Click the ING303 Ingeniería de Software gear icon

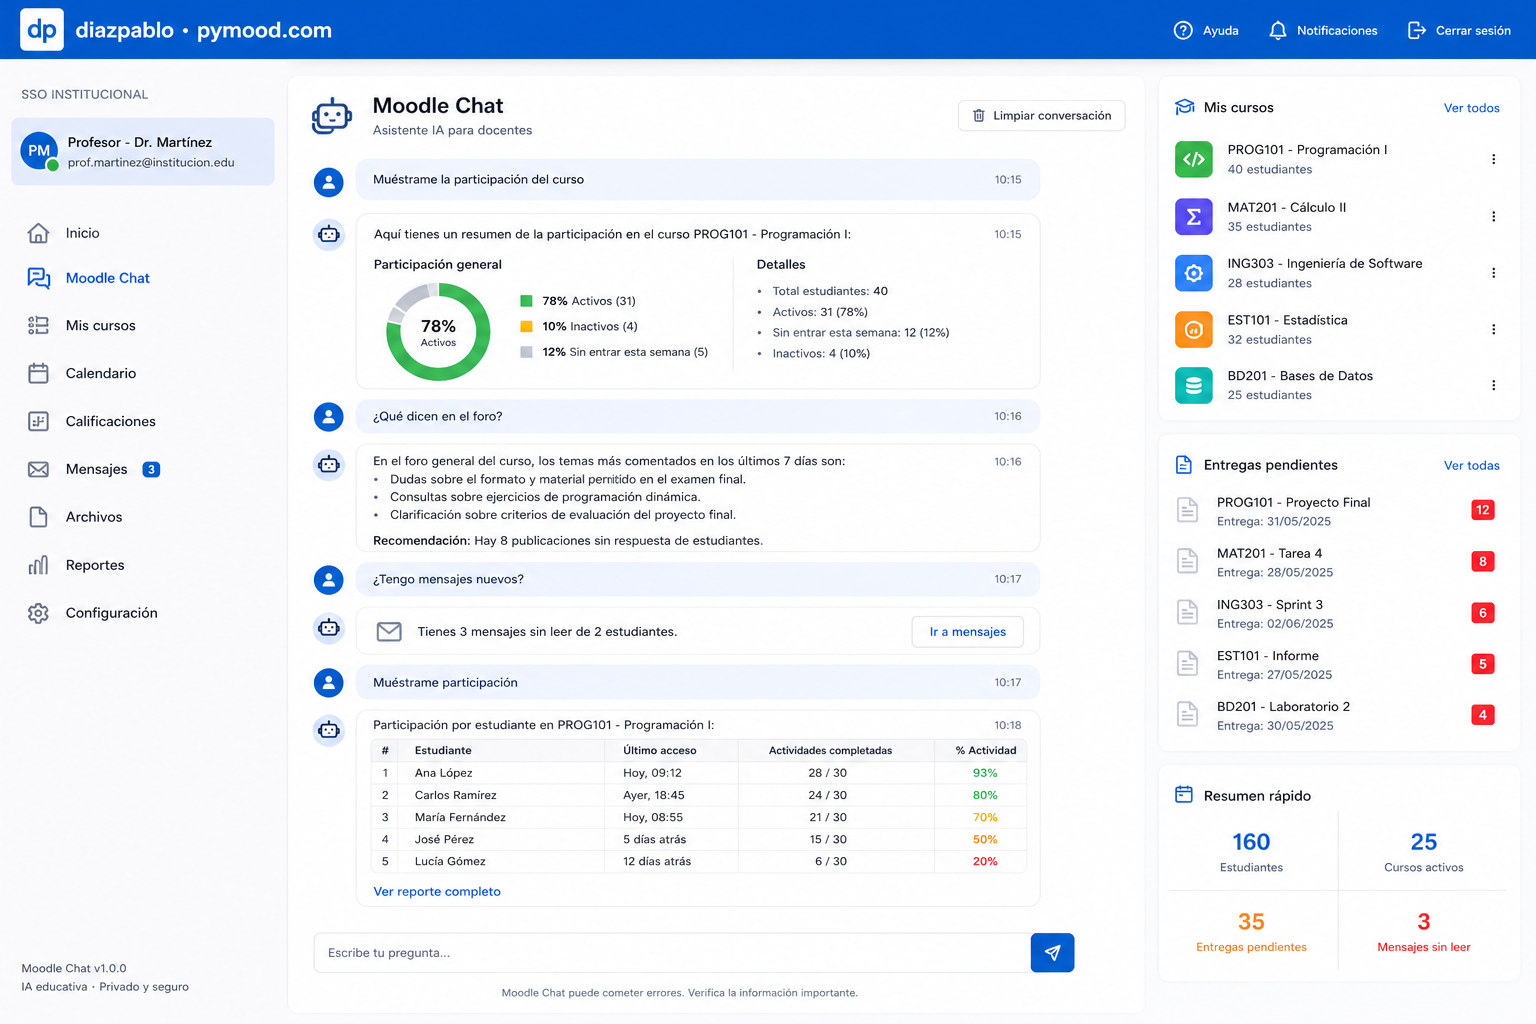click(x=1193, y=273)
